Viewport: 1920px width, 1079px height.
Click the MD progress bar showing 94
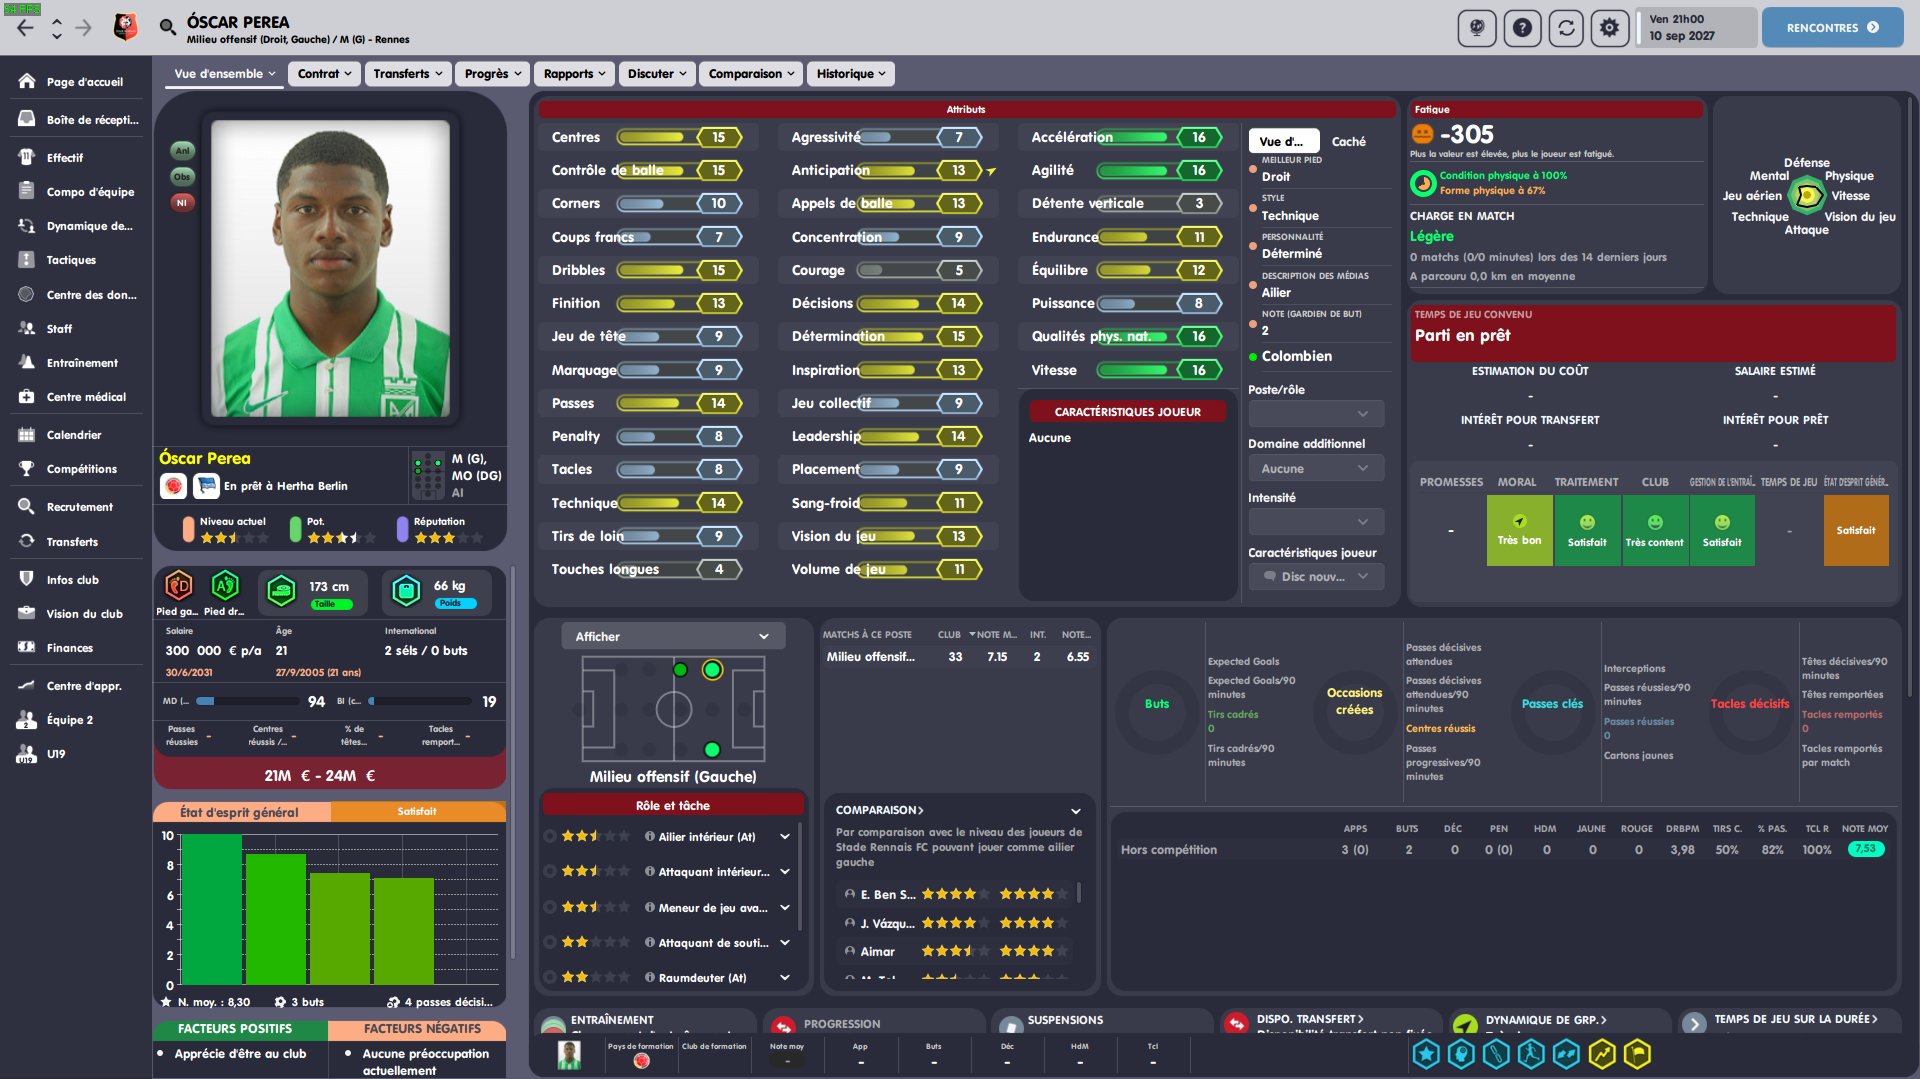click(x=250, y=701)
